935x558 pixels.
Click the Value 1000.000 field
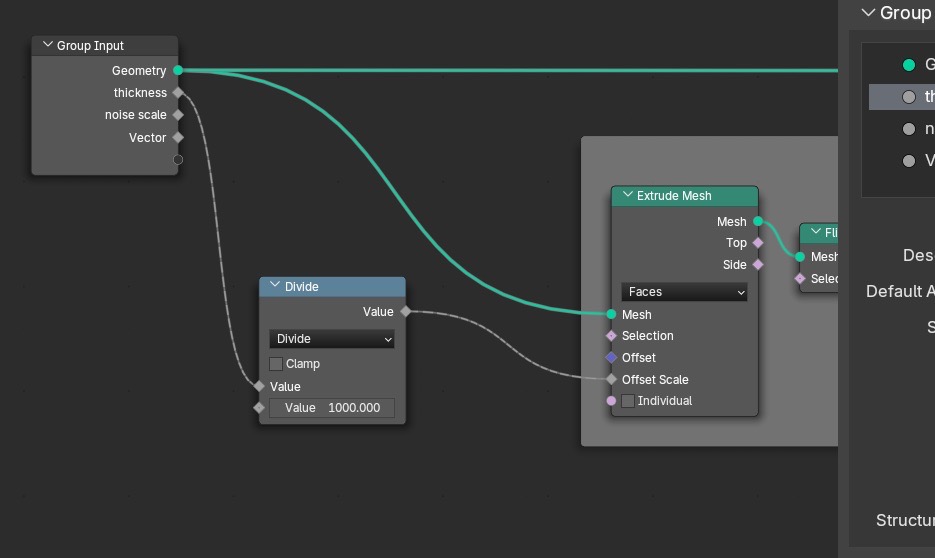[x=332, y=408]
